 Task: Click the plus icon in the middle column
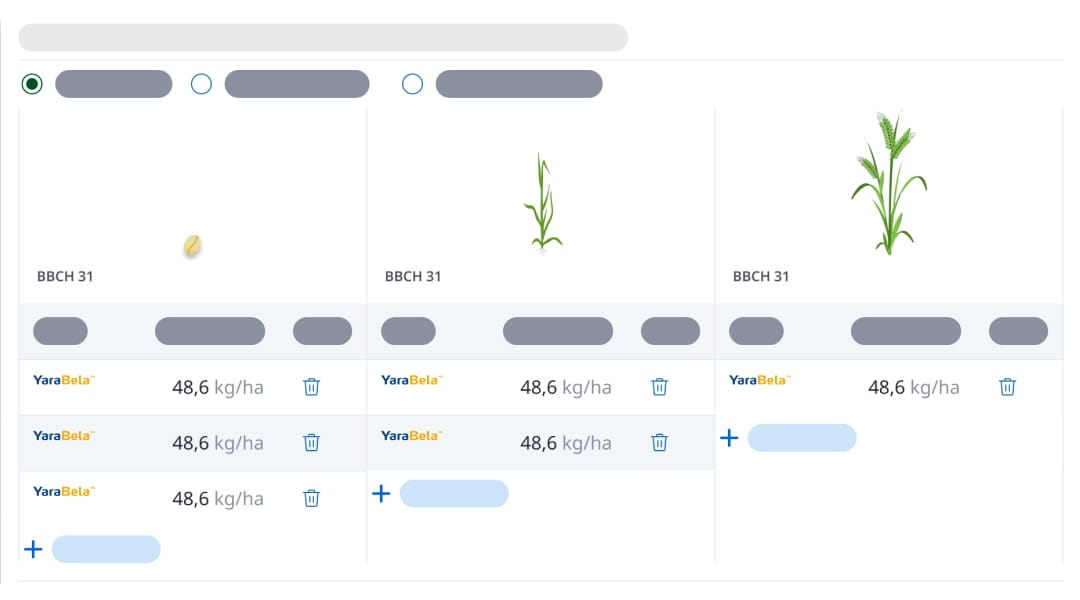tap(381, 493)
